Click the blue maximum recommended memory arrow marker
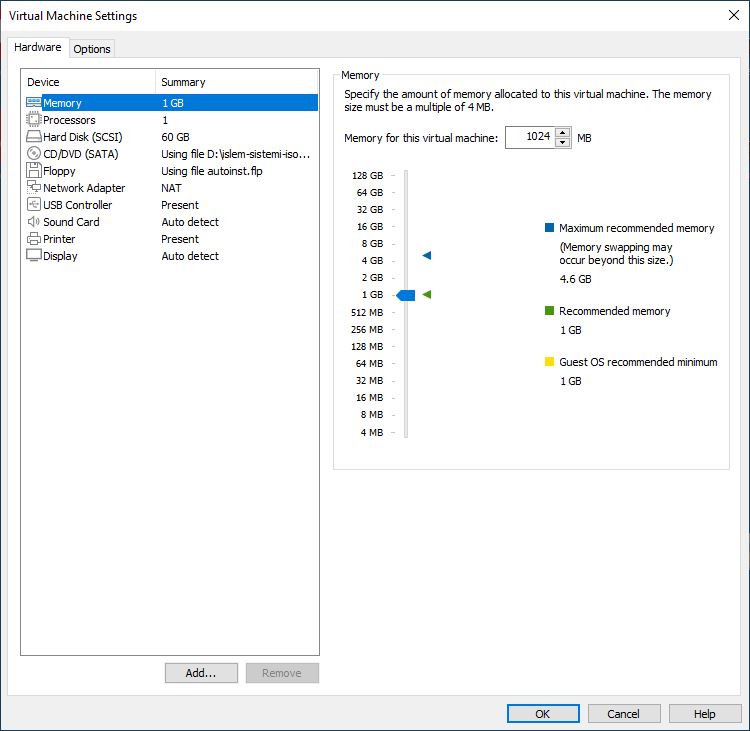Screen dimensions: 750x731 pos(427,255)
